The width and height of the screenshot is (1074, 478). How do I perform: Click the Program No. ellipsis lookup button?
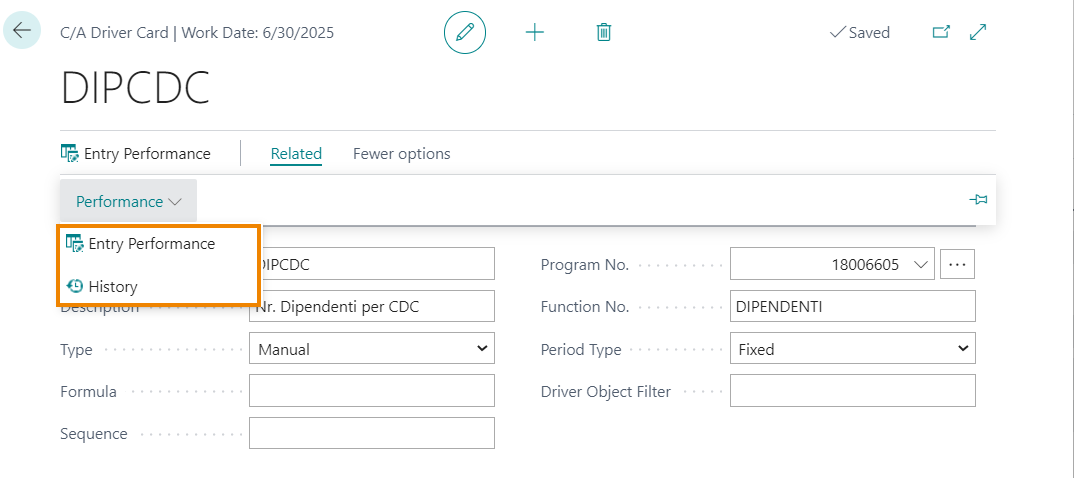coord(958,264)
